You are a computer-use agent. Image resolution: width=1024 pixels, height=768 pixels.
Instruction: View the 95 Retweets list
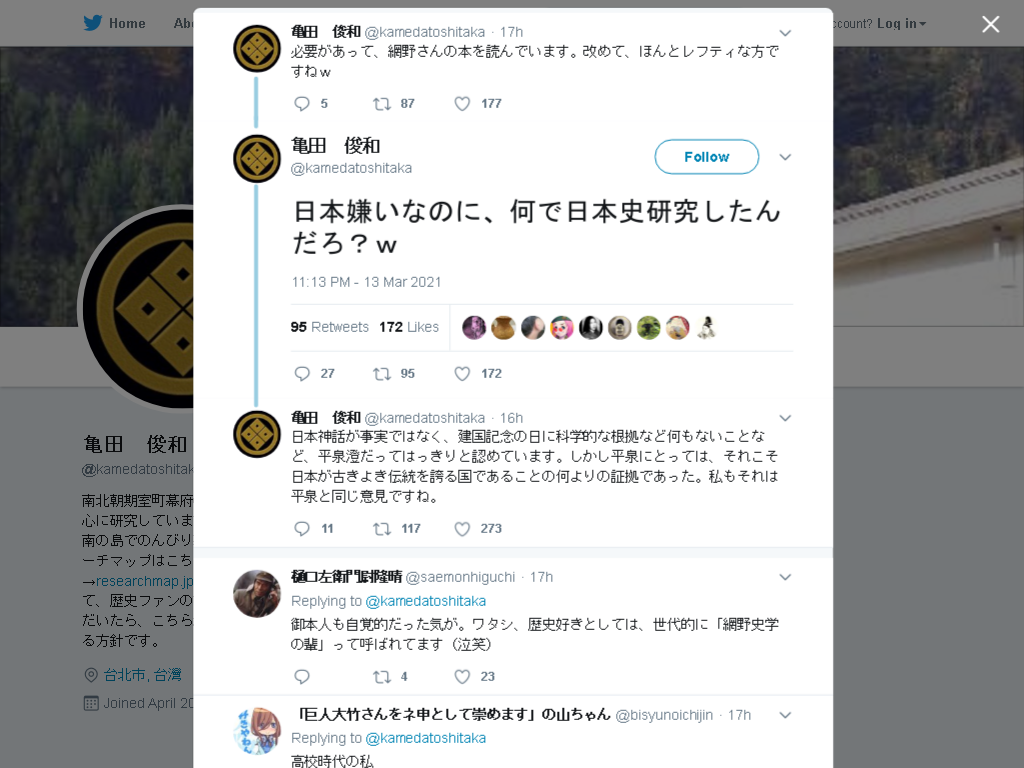click(330, 327)
